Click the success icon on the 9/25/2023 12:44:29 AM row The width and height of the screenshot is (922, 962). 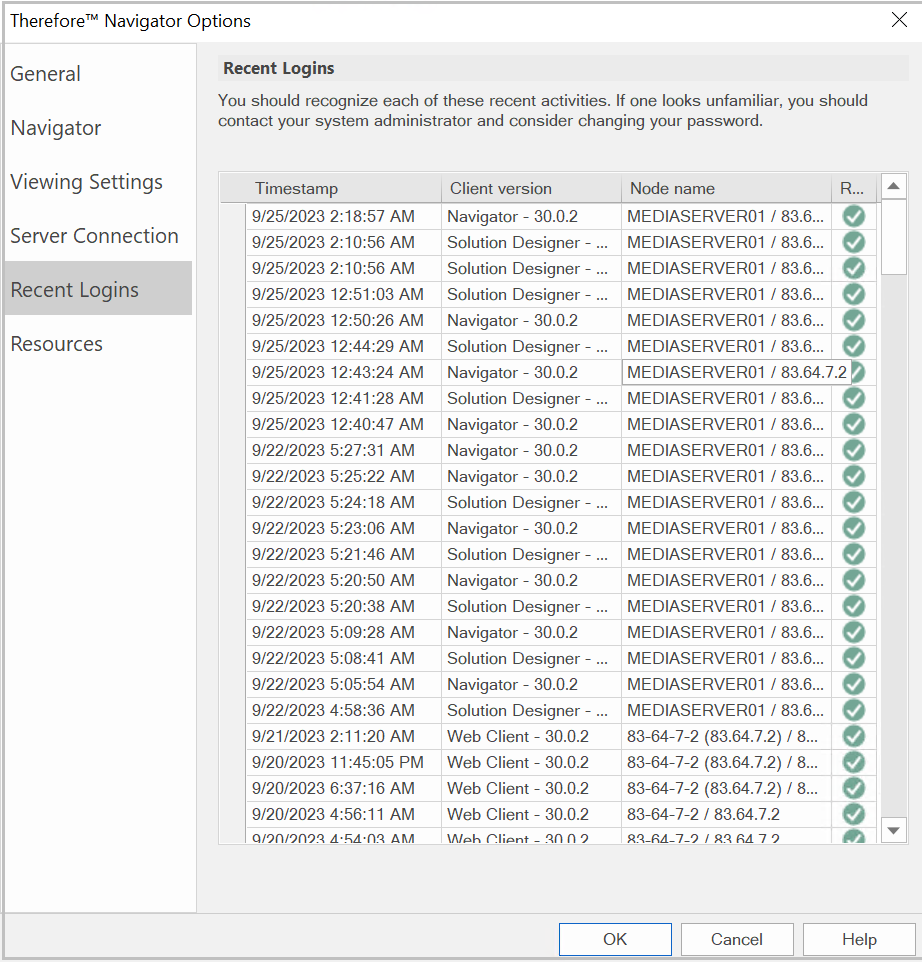coord(854,346)
